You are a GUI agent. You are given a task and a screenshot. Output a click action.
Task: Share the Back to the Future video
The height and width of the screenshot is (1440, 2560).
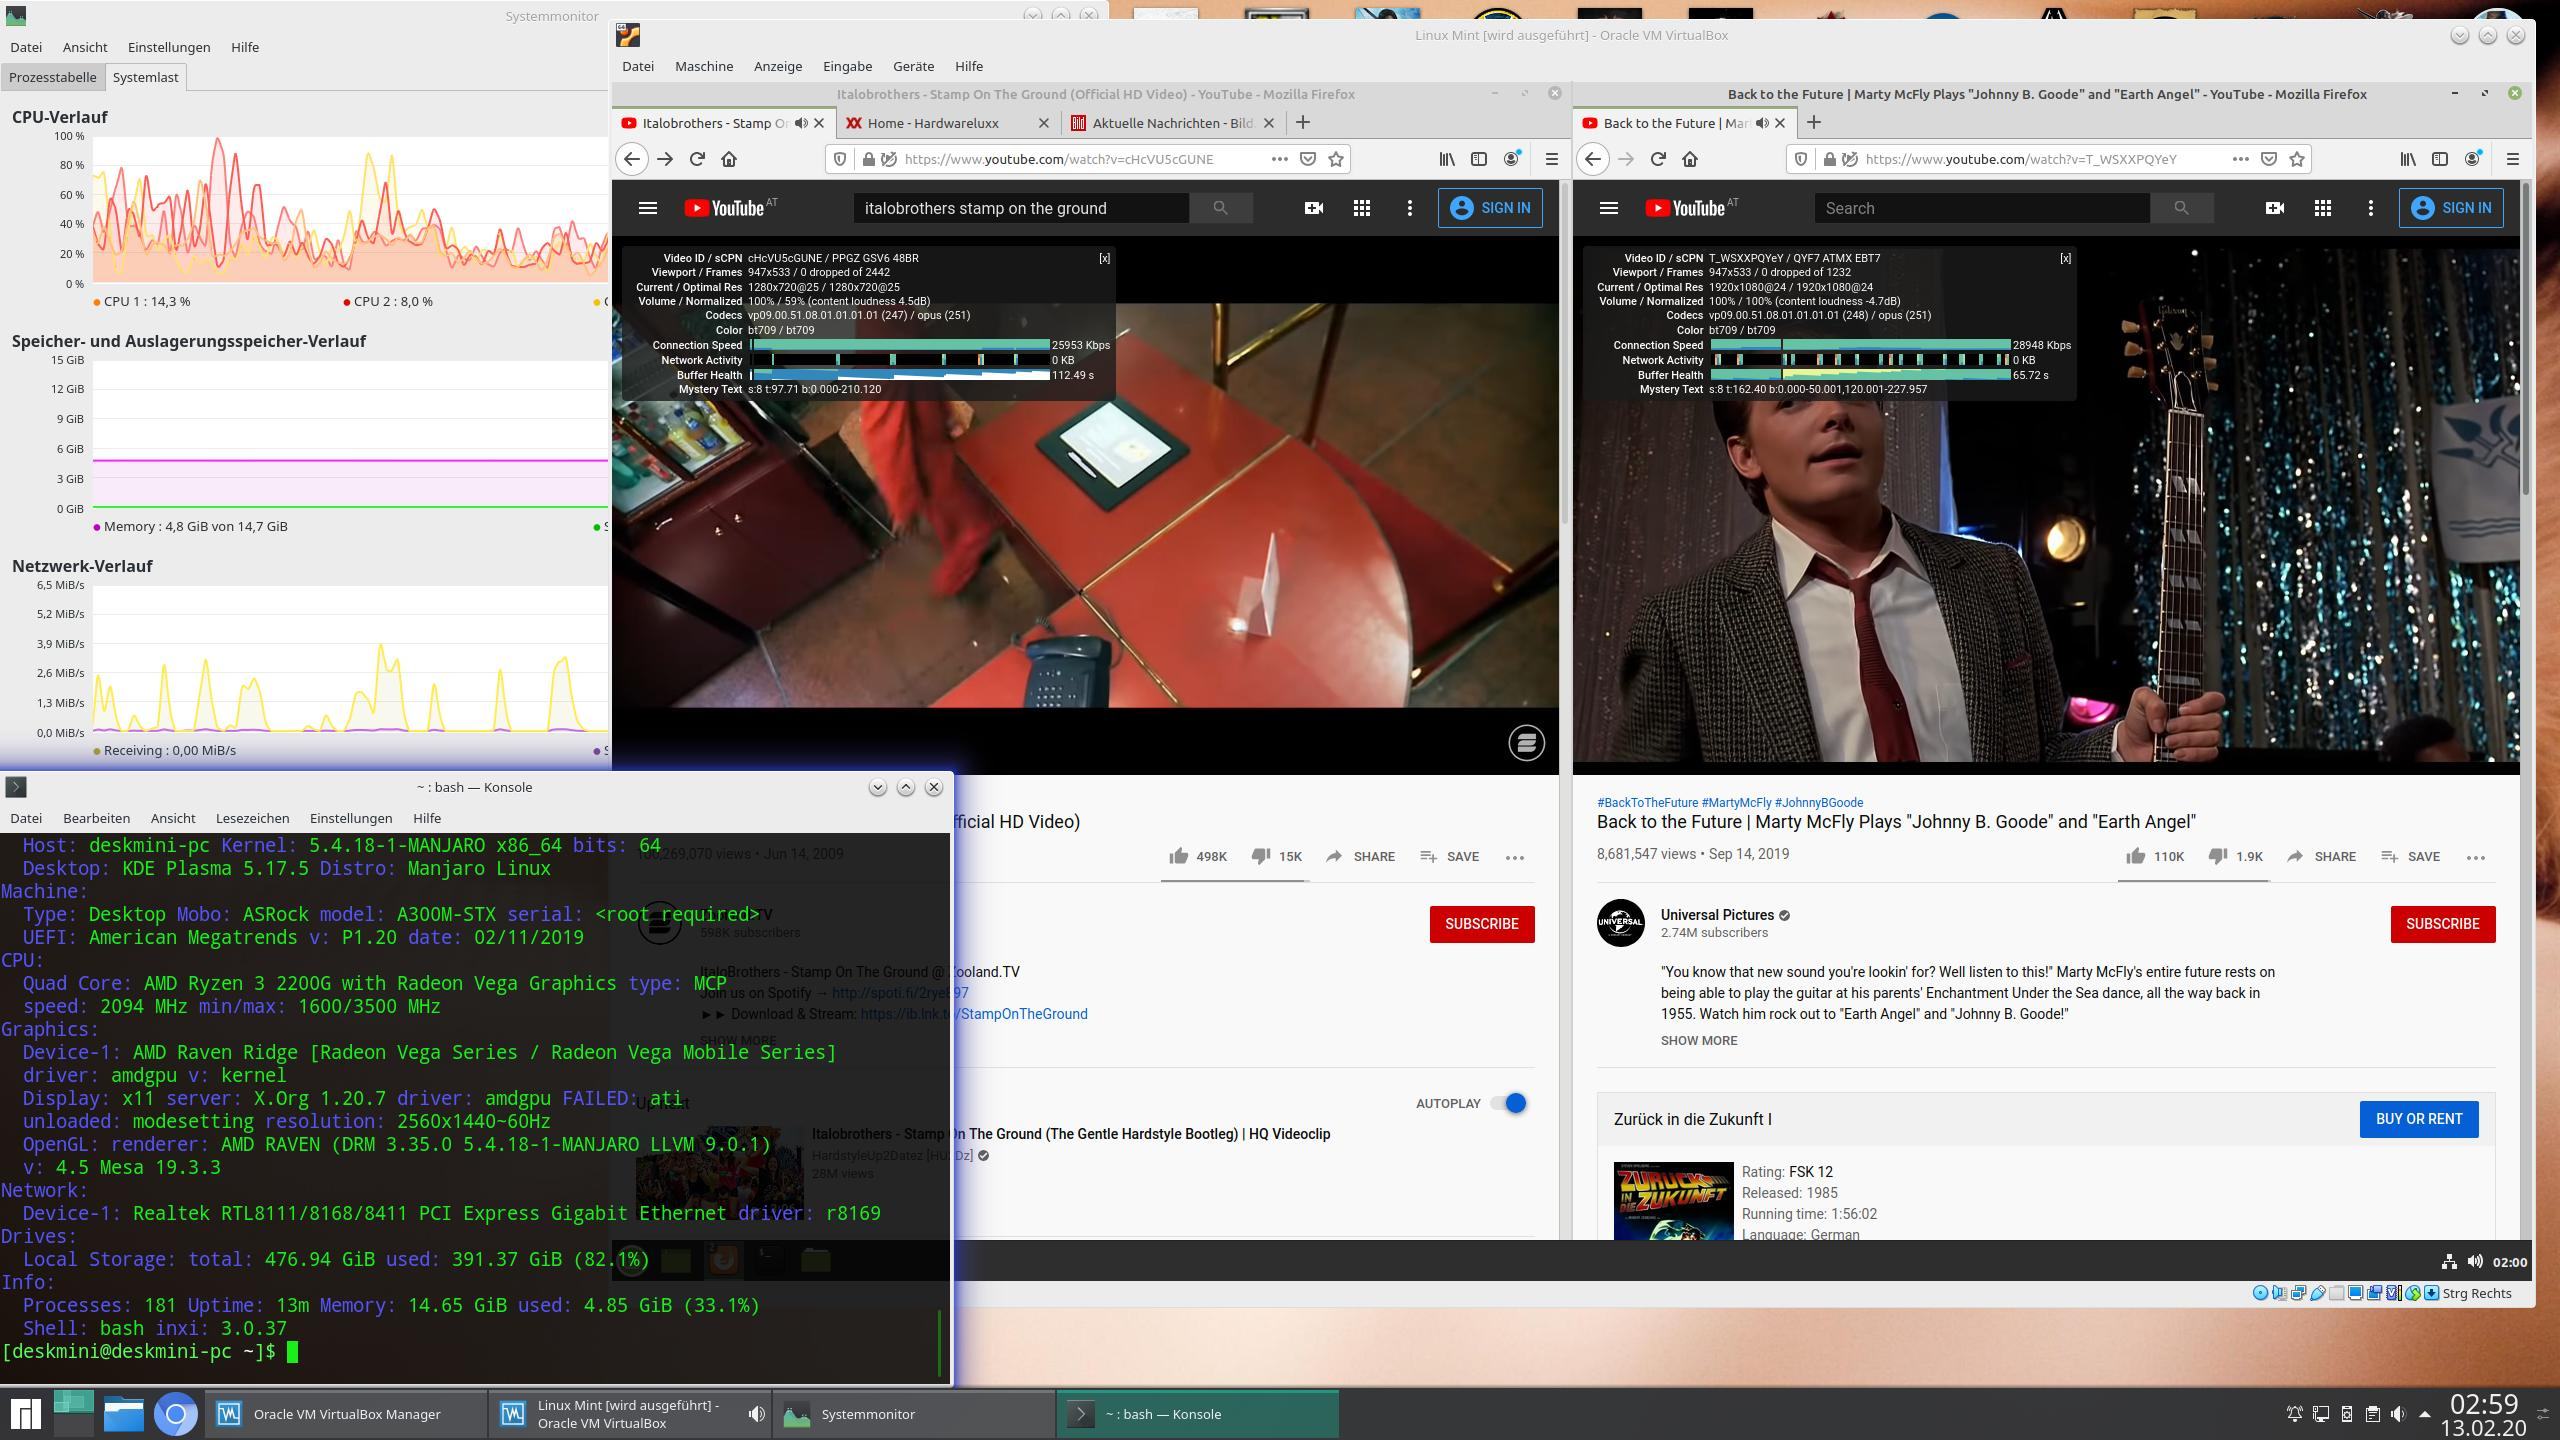(x=2321, y=856)
